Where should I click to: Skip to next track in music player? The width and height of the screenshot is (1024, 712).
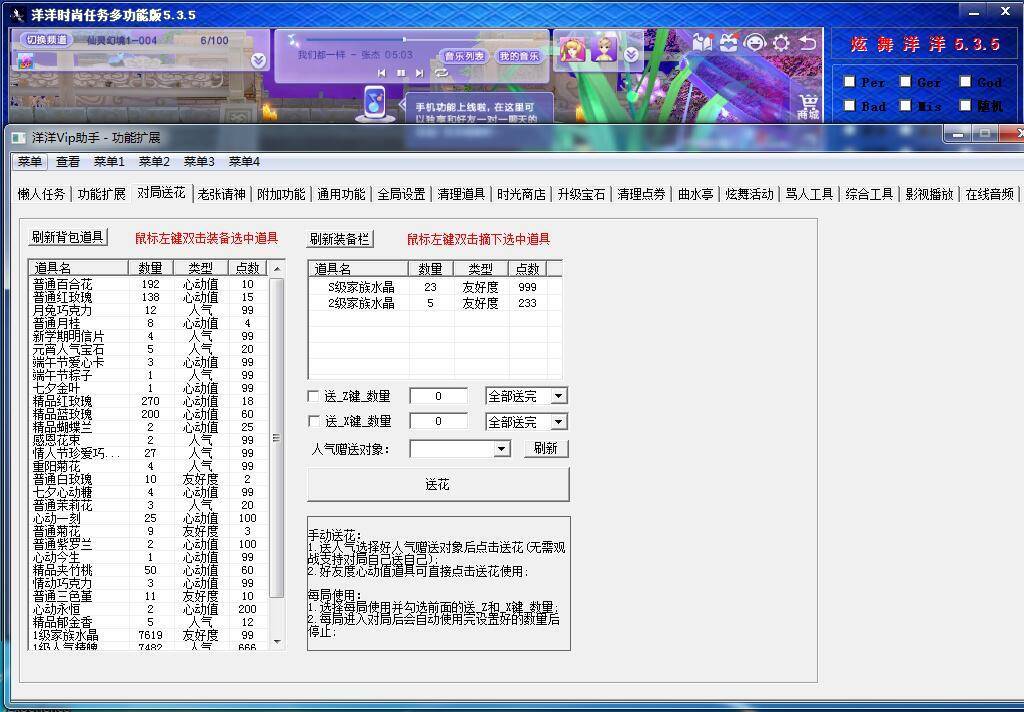tap(419, 73)
